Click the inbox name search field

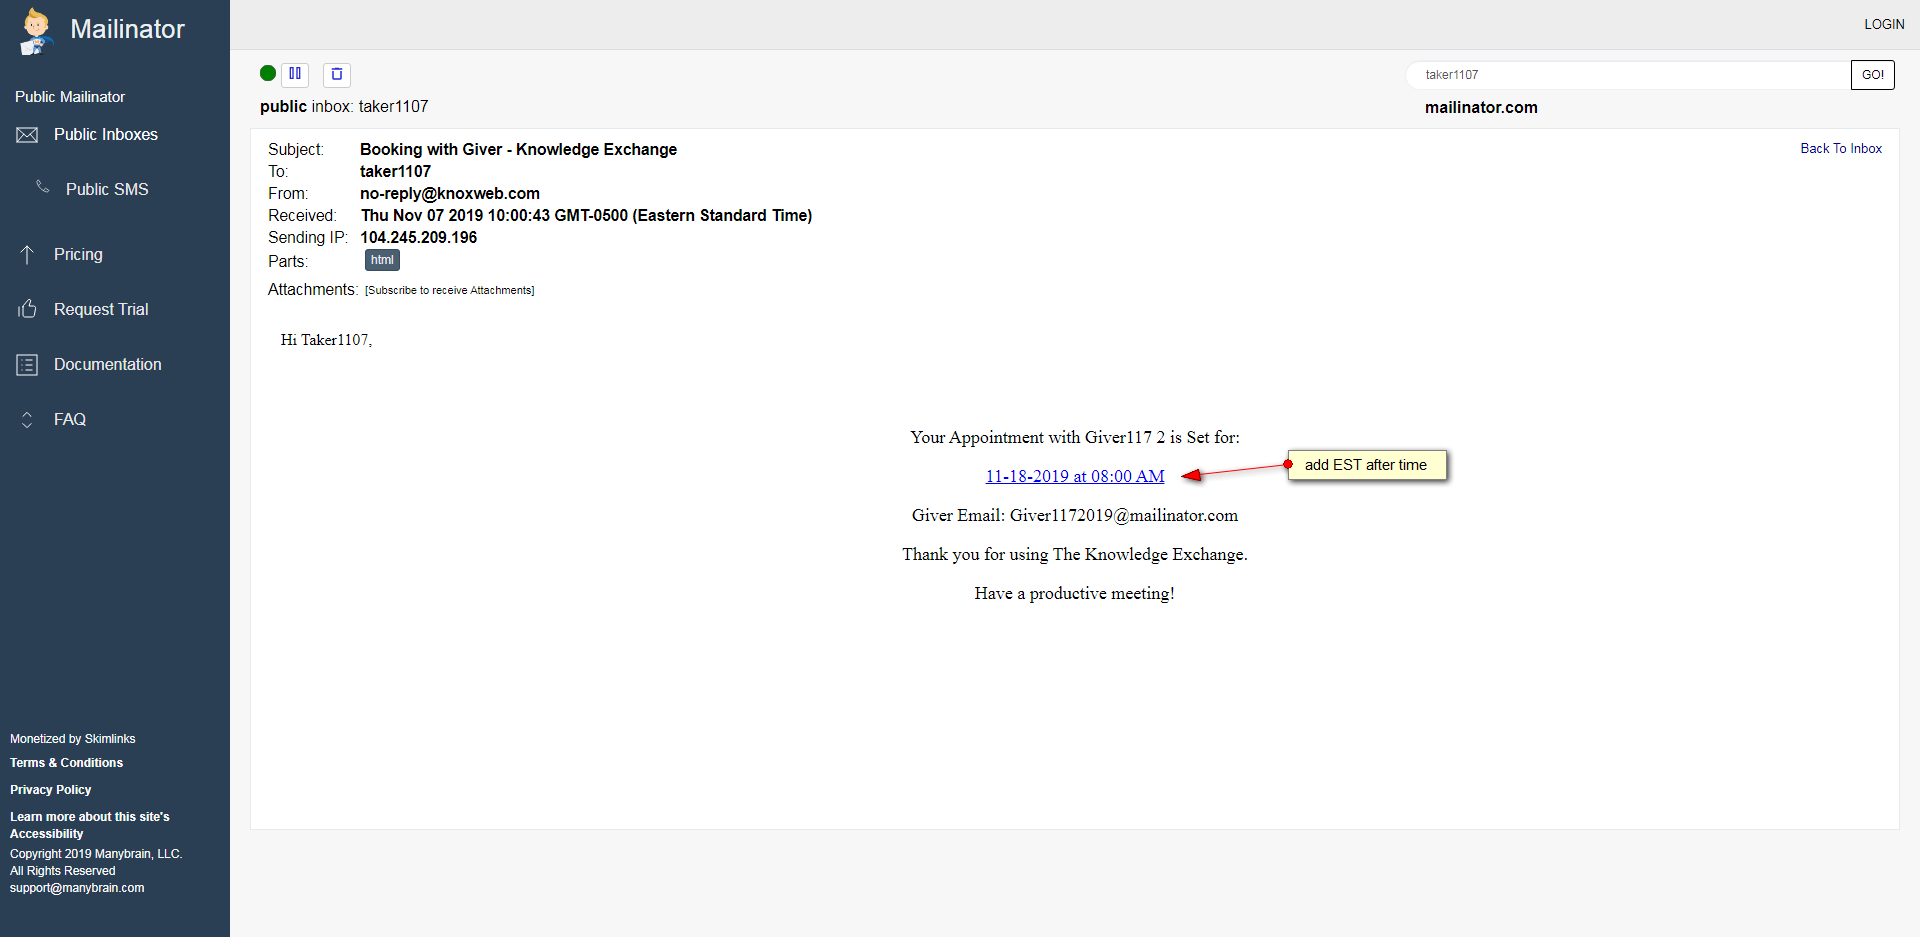(x=1630, y=75)
